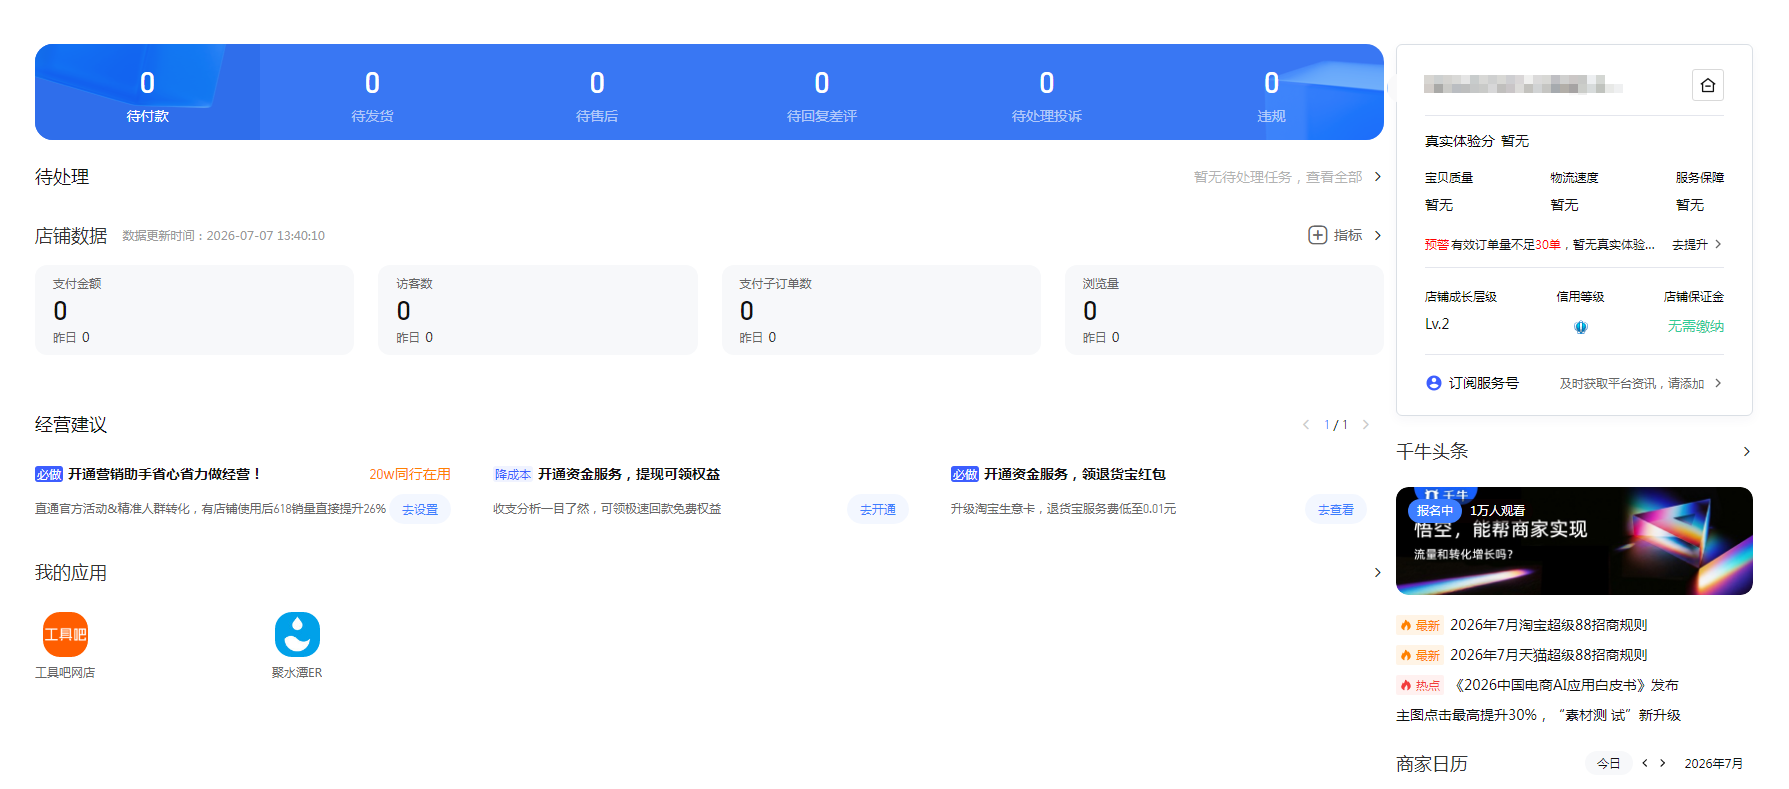Select the 待发货 order tab
The width and height of the screenshot is (1789, 789).
[x=372, y=92]
